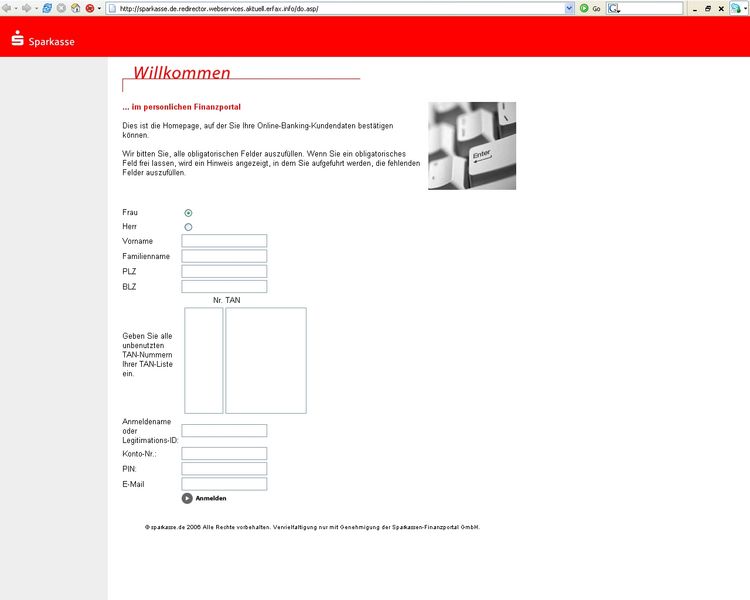Click the grey Stop loading icon
The image size is (750, 600).
click(x=61, y=8)
